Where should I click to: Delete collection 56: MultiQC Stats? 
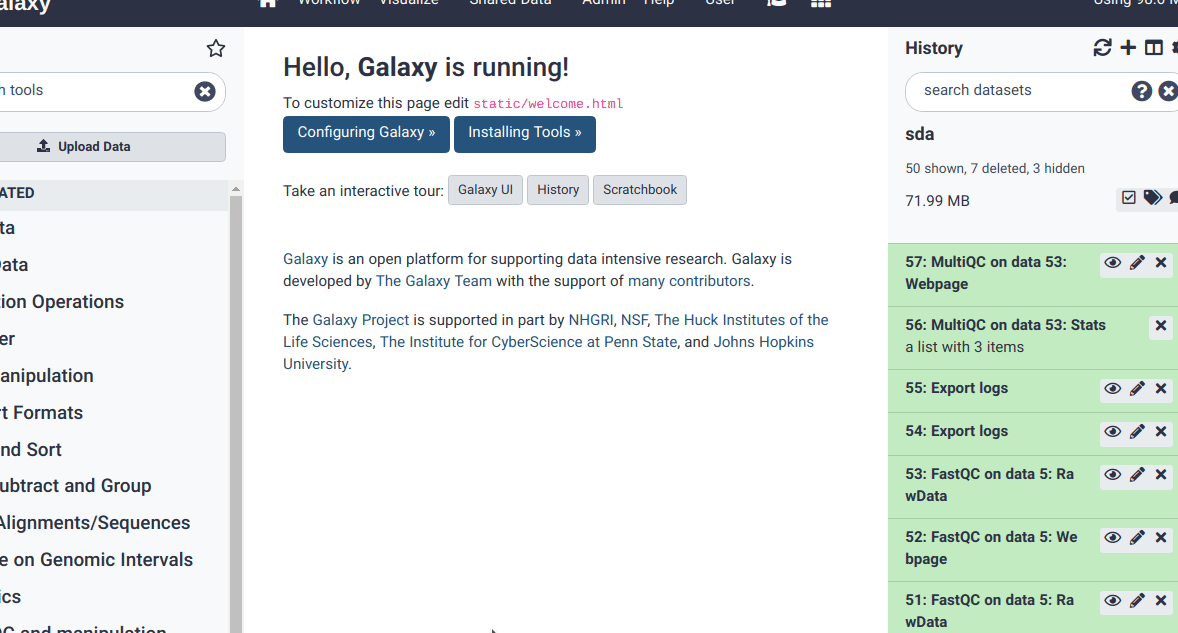(x=1161, y=326)
